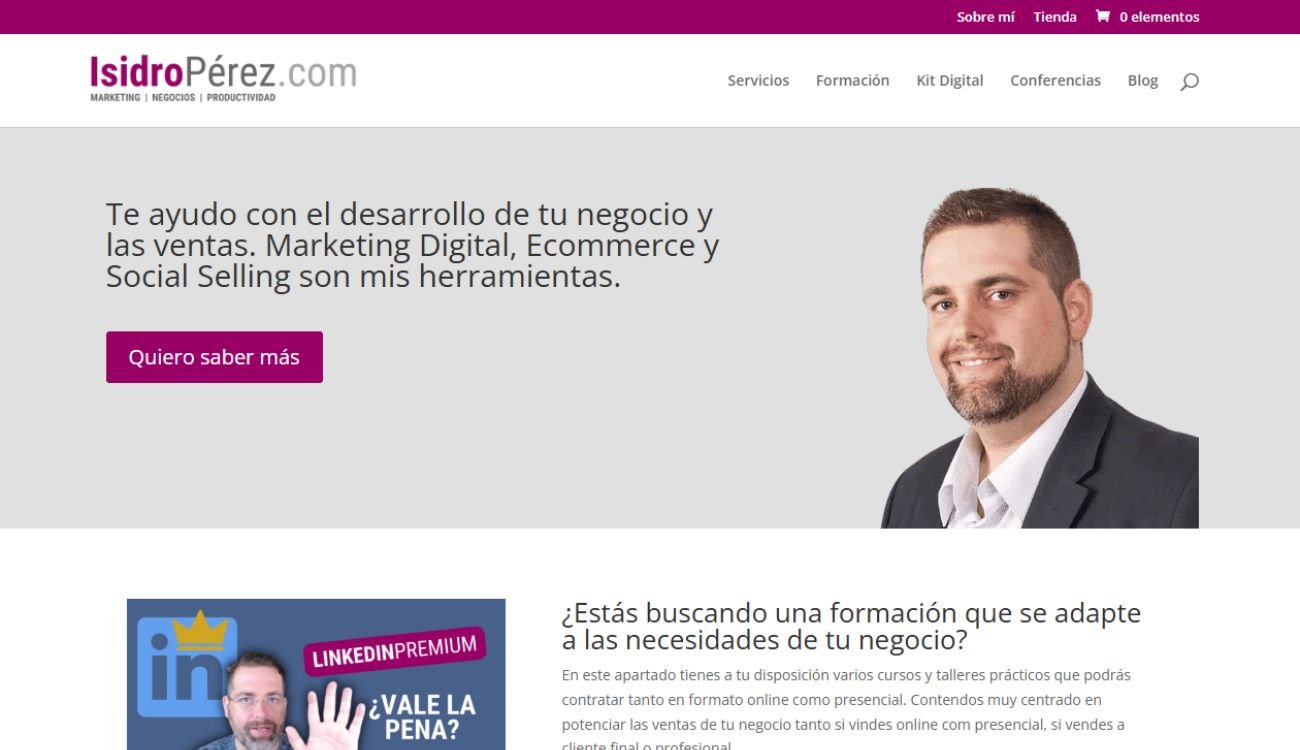The image size is (1300, 750).
Task: View the 0 elementos cart link
Action: click(1159, 17)
